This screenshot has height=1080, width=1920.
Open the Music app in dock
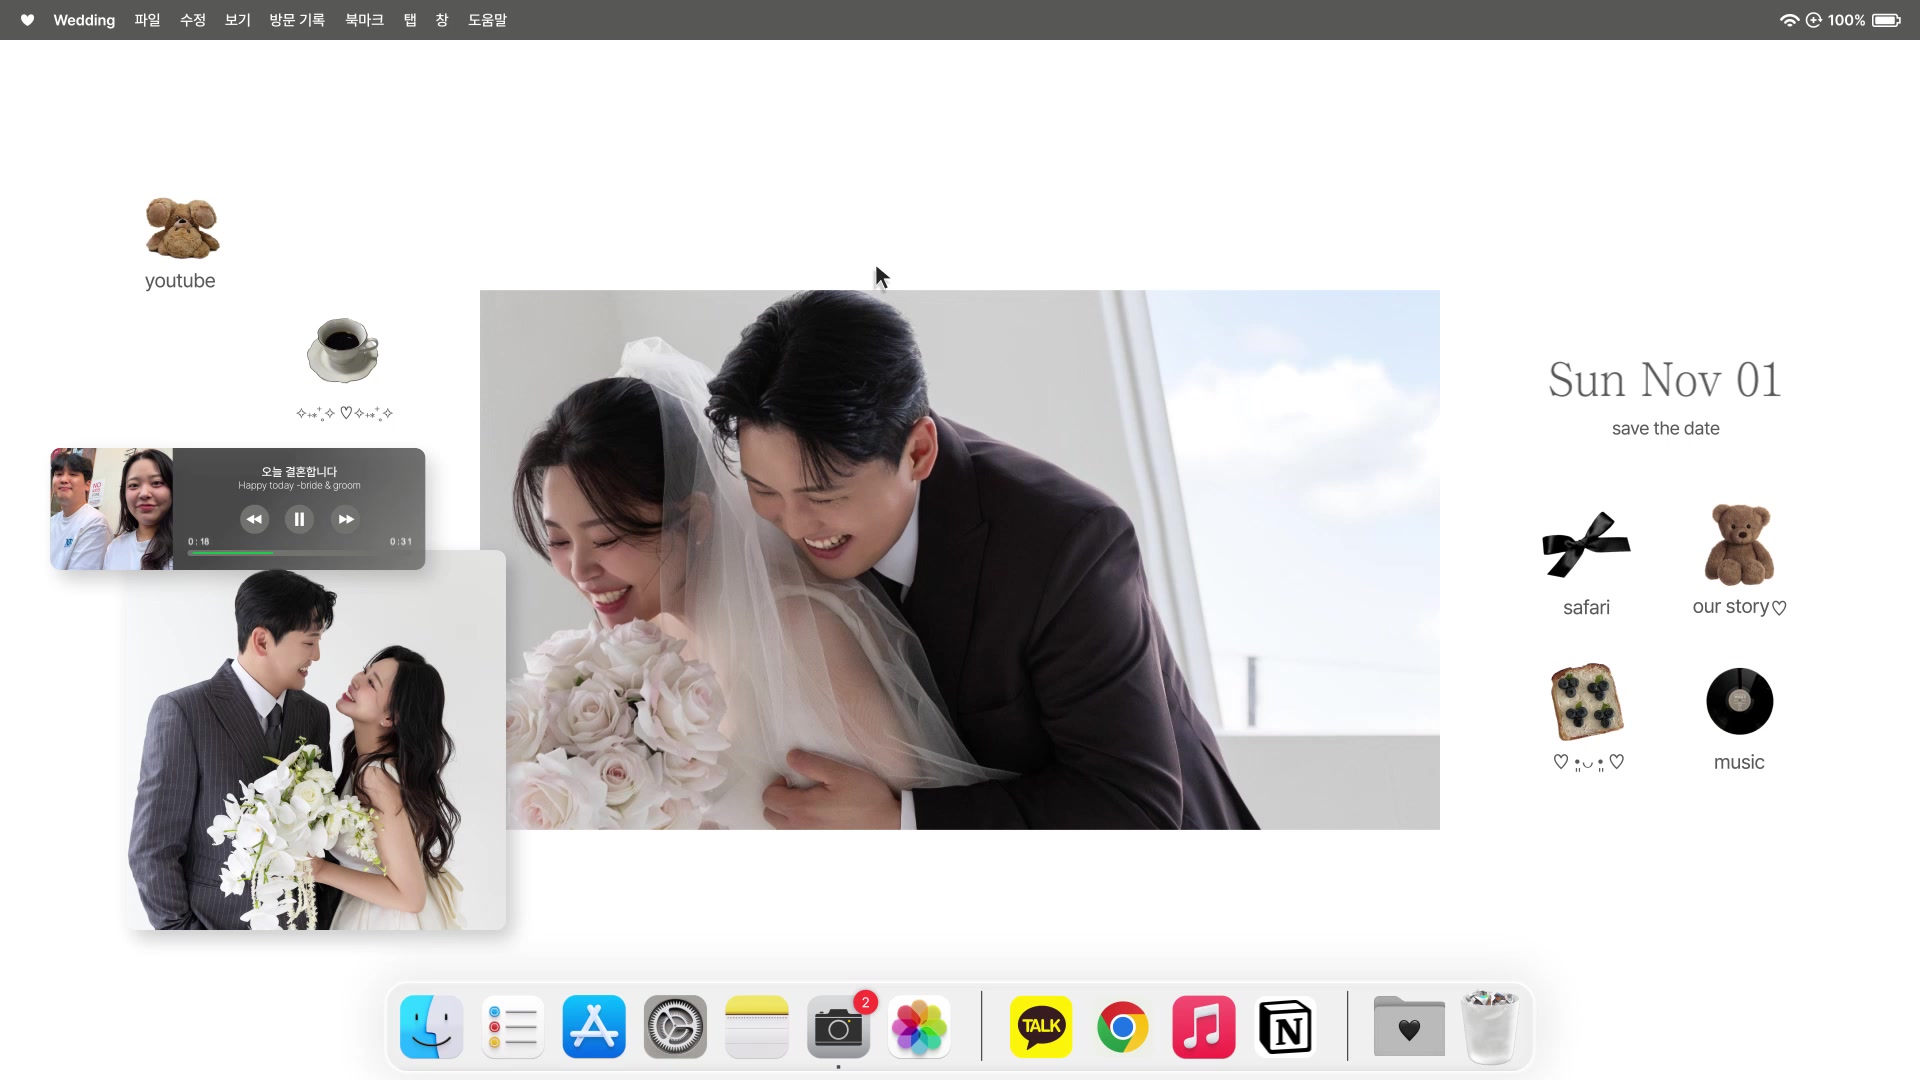pyautogui.click(x=1204, y=1026)
